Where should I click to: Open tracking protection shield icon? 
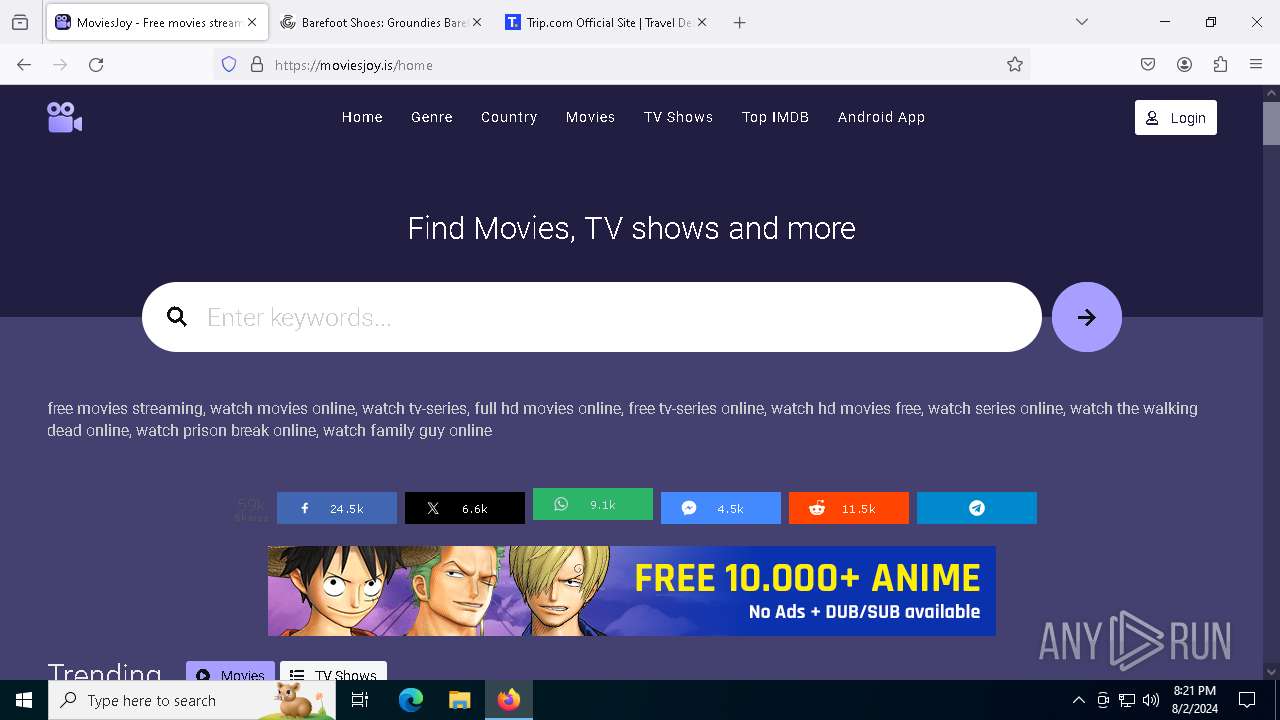[229, 65]
